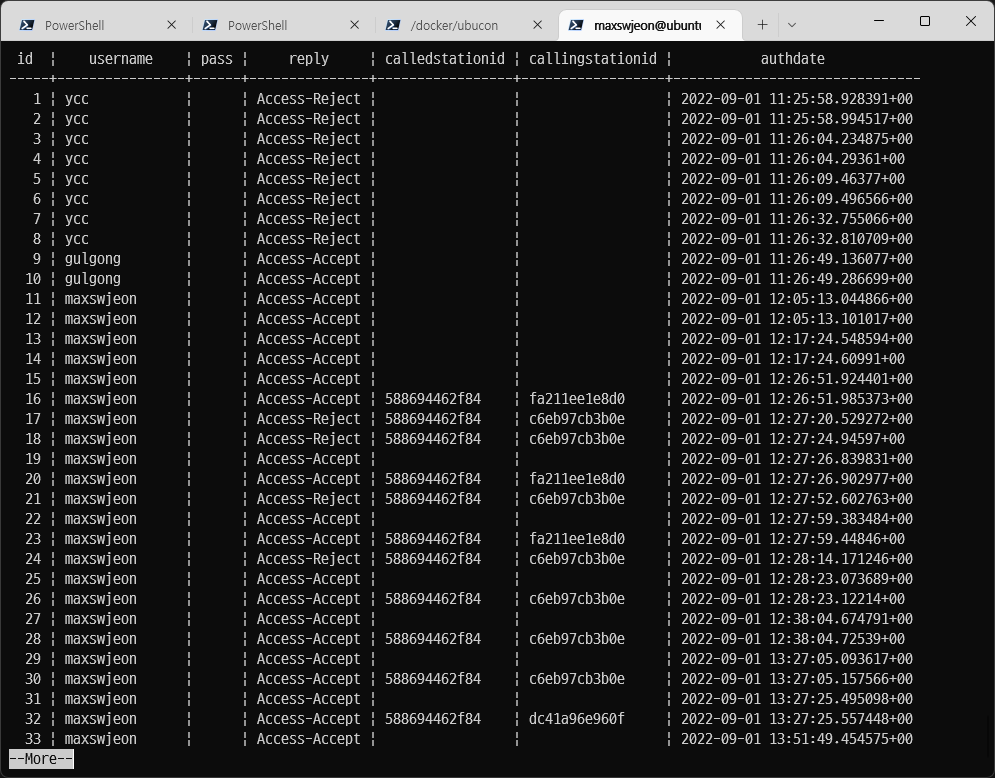The image size is (995, 778).
Task: Close the active maxswjeon@ubuntu tab
Action: pos(721,25)
